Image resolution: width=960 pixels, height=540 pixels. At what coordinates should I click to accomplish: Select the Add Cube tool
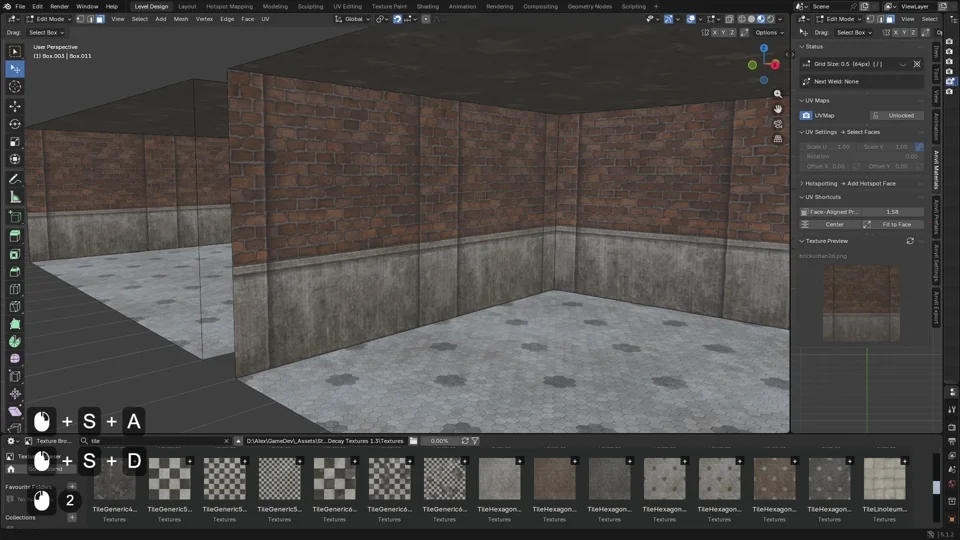pos(15,217)
